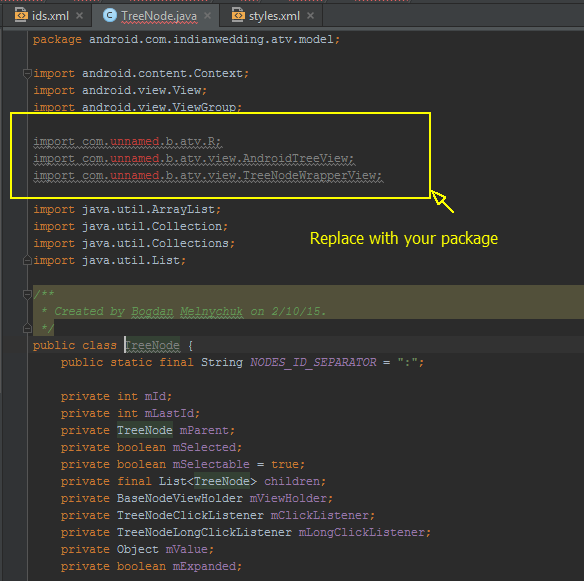
Task: Click the styles.xml file type icon
Action: pos(238,16)
